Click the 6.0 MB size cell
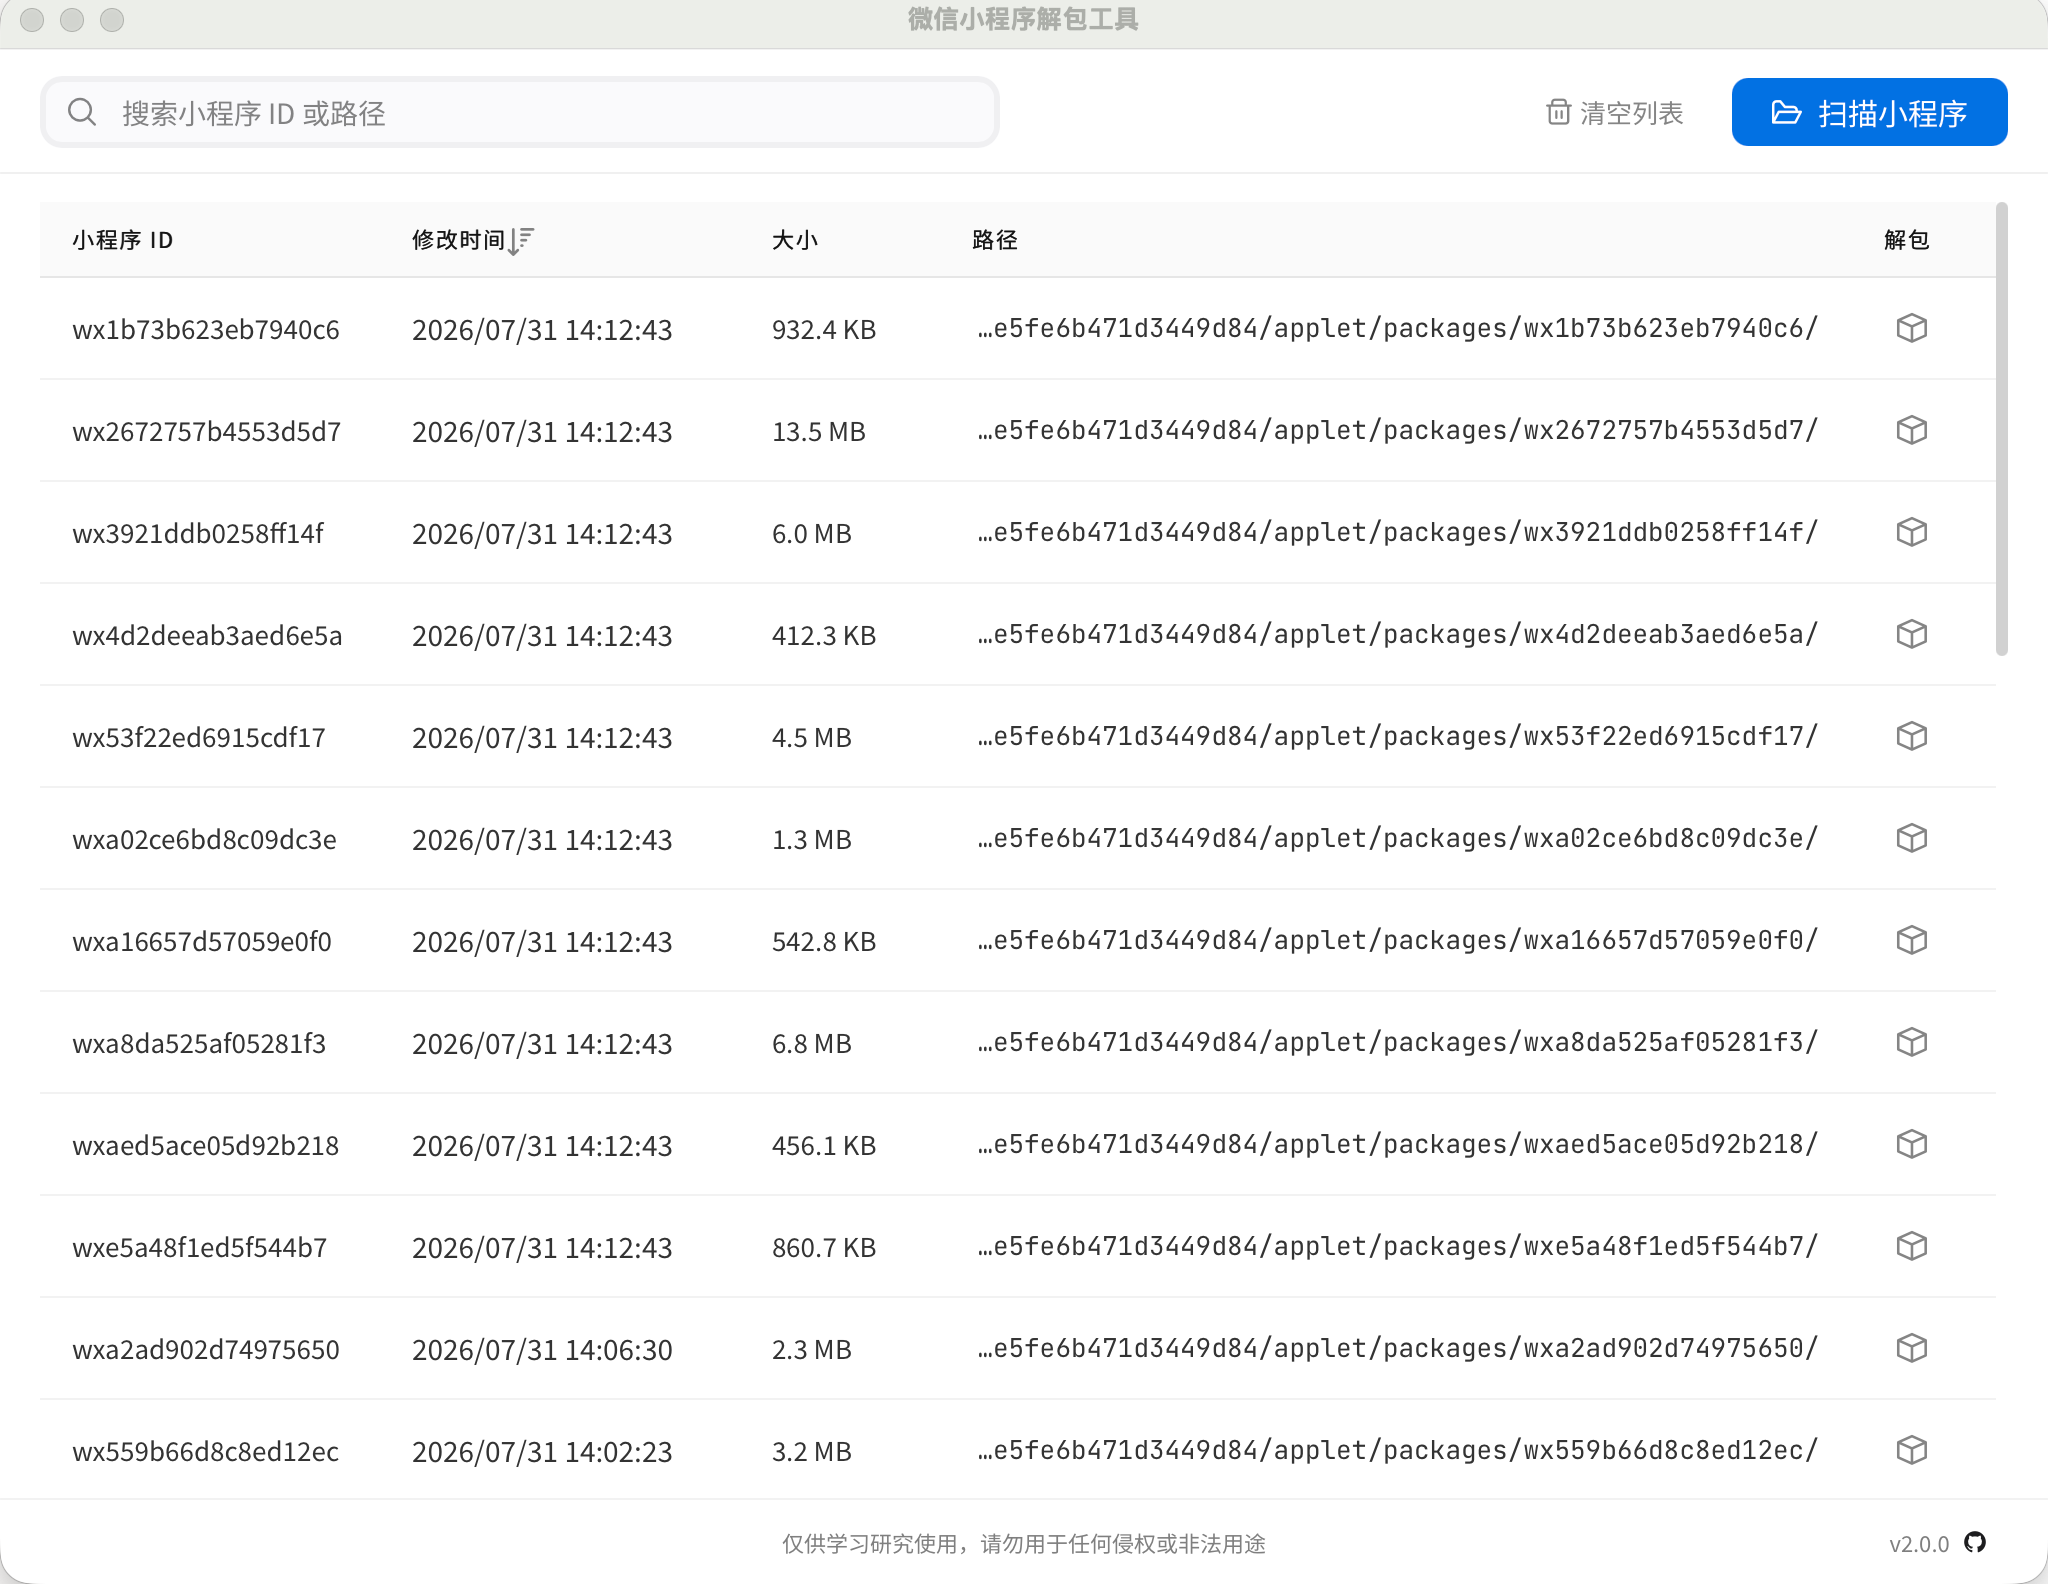 pyautogui.click(x=812, y=534)
